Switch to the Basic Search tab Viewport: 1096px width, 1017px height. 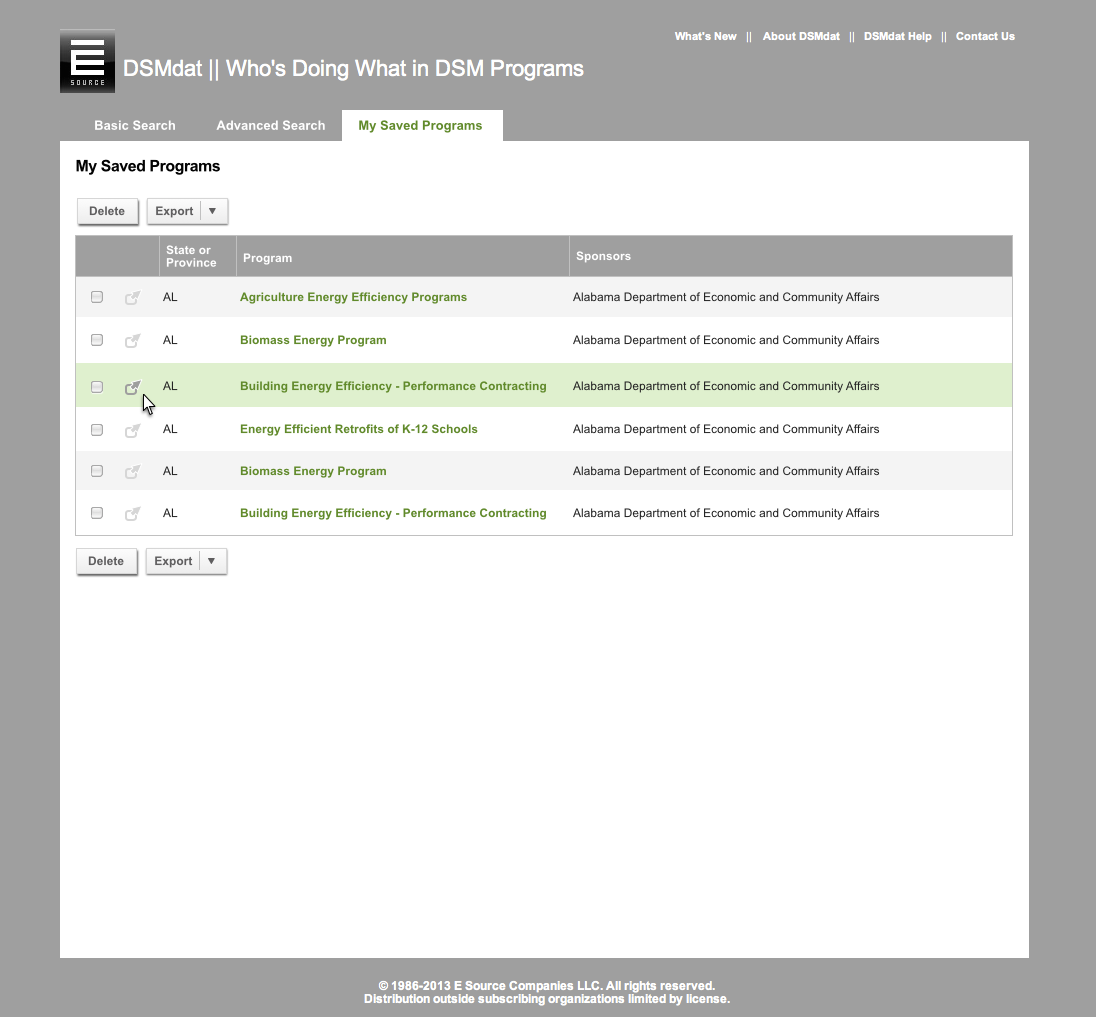pos(135,126)
